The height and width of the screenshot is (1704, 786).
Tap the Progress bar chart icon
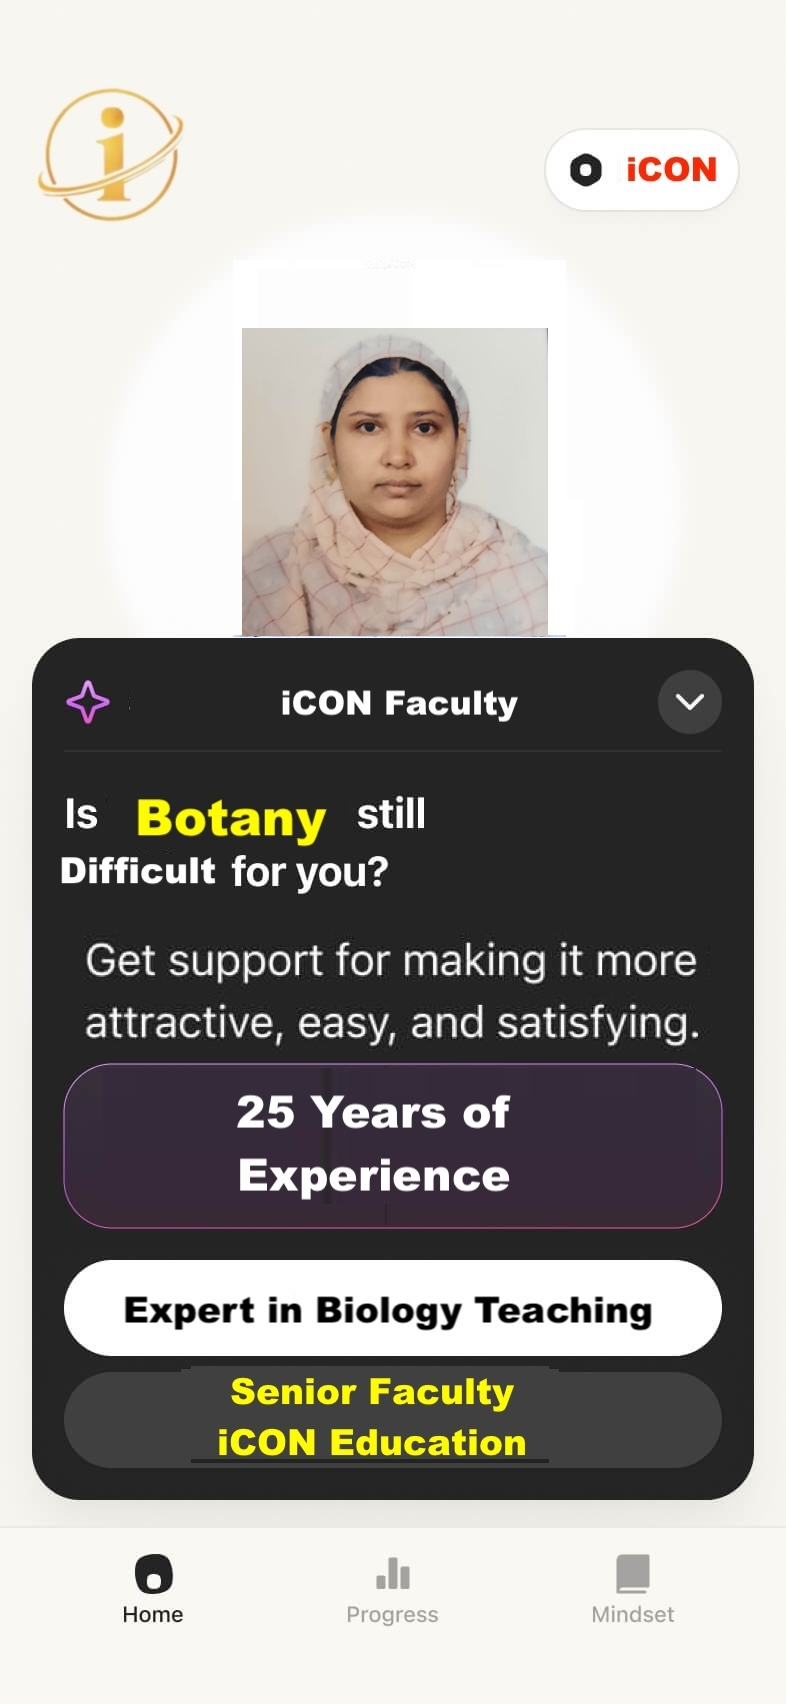pyautogui.click(x=393, y=1574)
